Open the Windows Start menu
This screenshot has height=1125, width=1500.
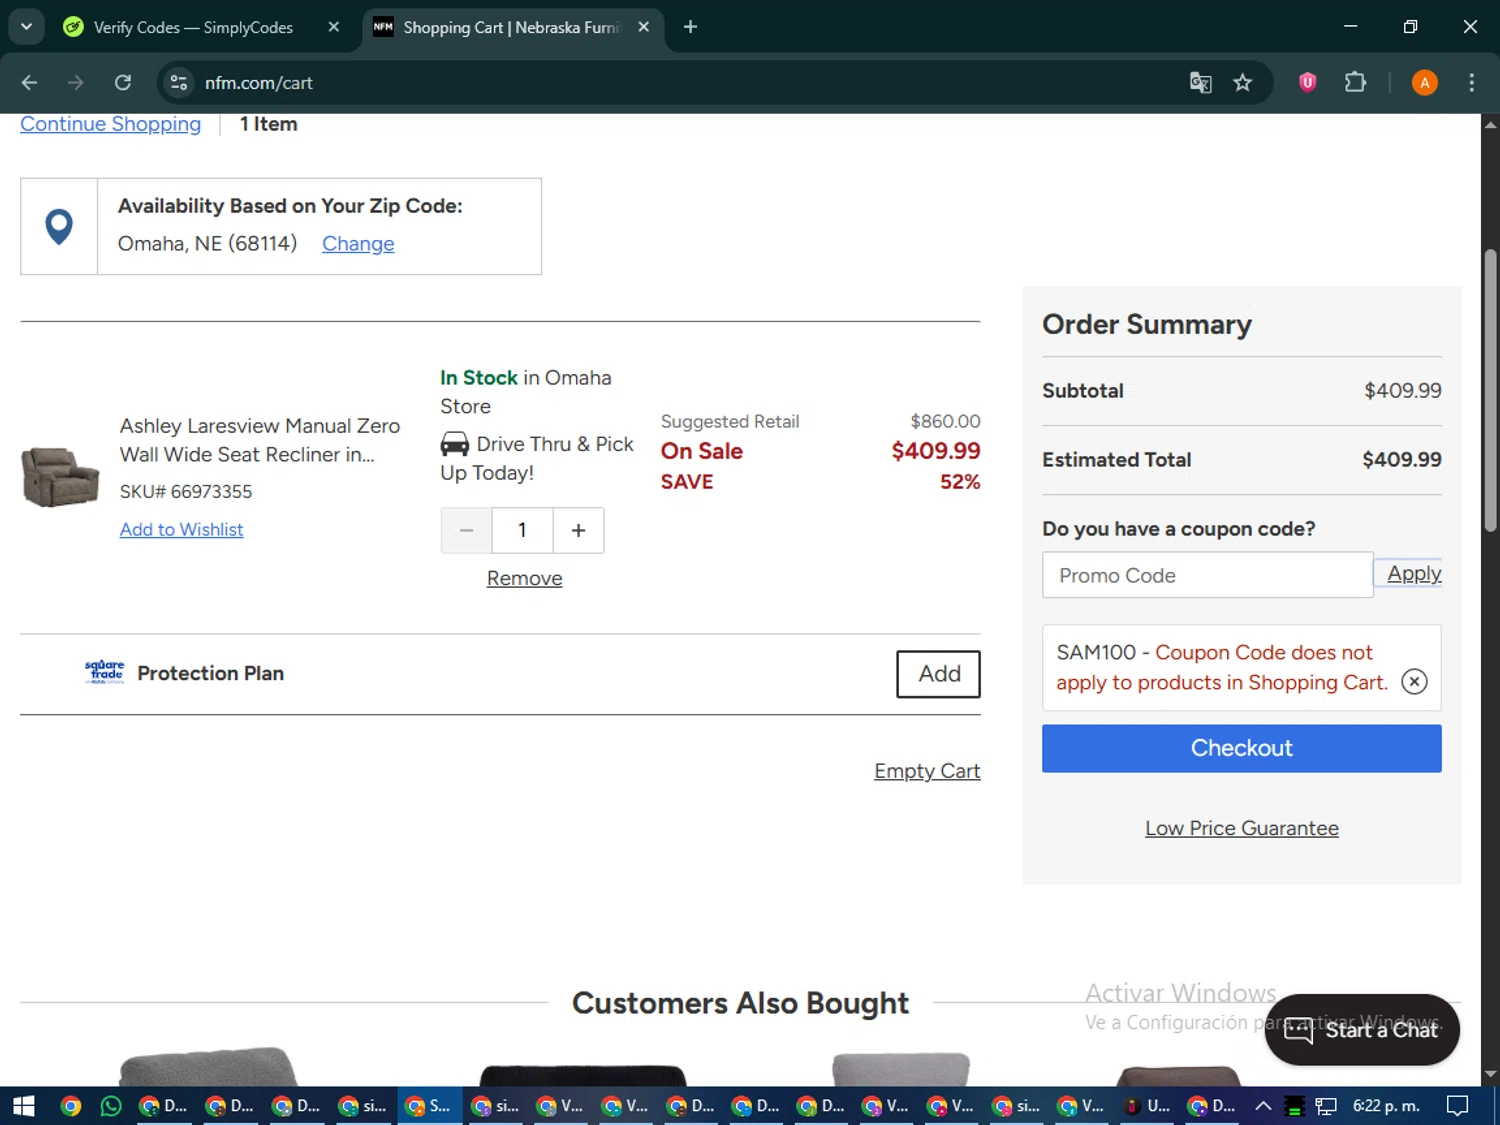24,1106
